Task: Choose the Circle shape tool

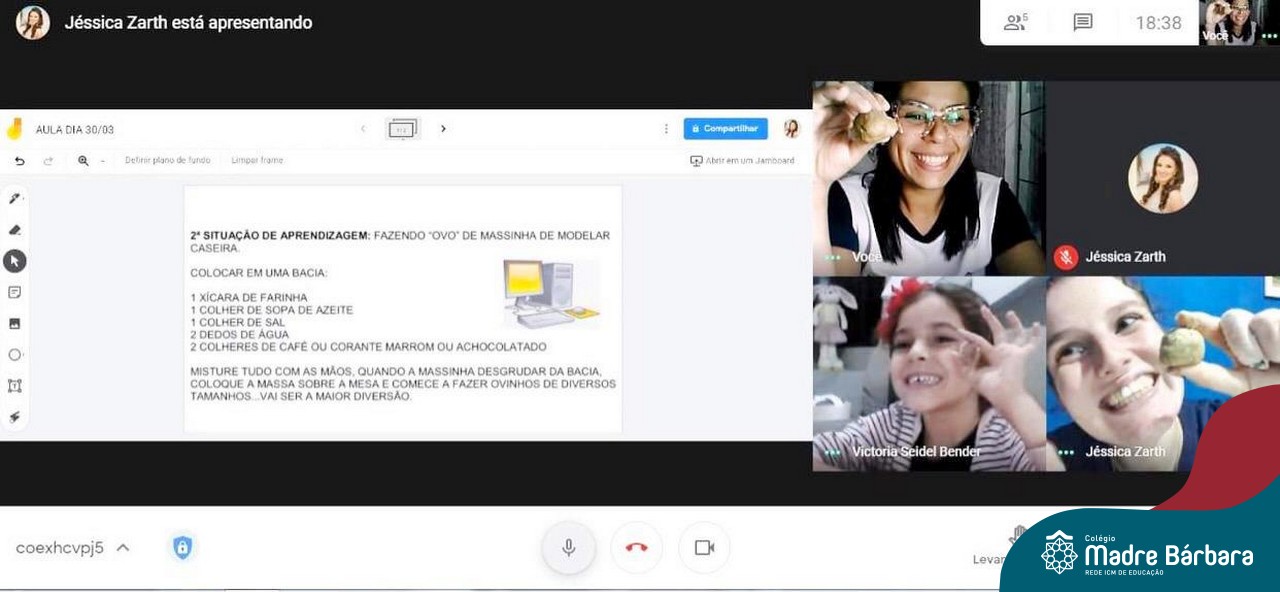Action: point(15,355)
